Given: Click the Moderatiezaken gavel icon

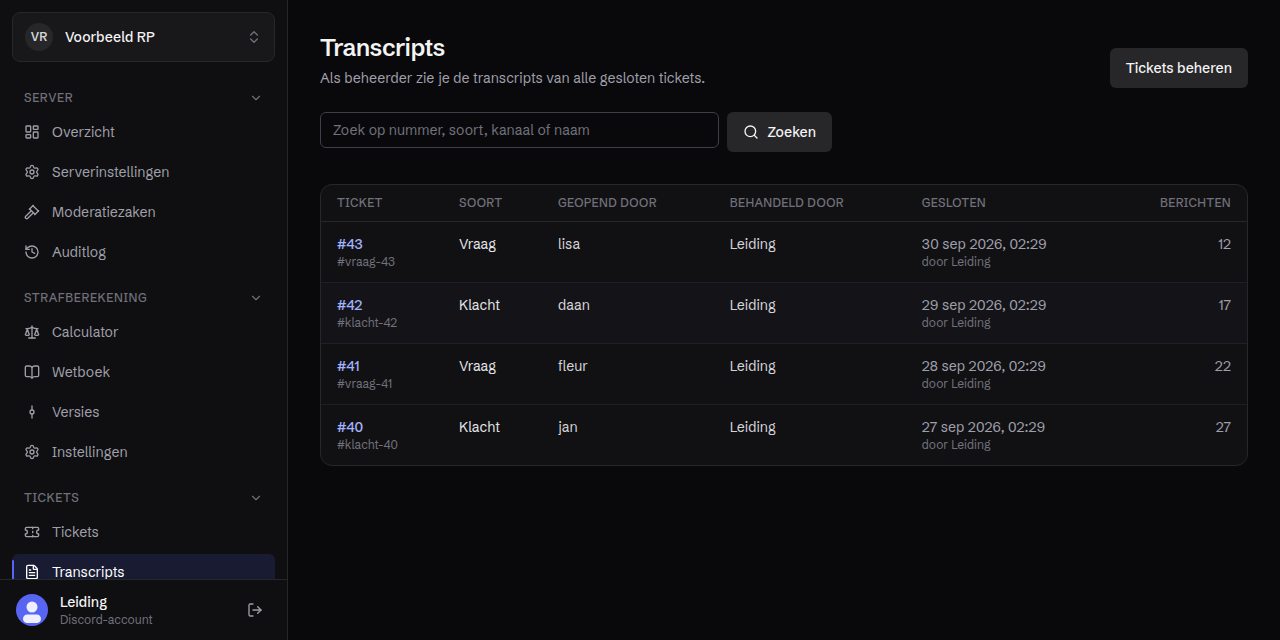Looking at the screenshot, I should tap(32, 212).
